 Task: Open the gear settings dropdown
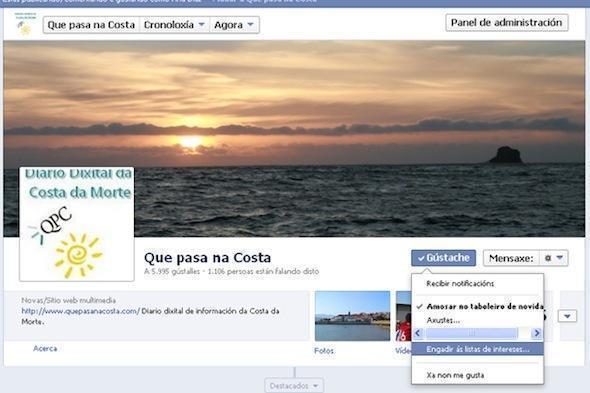554,258
